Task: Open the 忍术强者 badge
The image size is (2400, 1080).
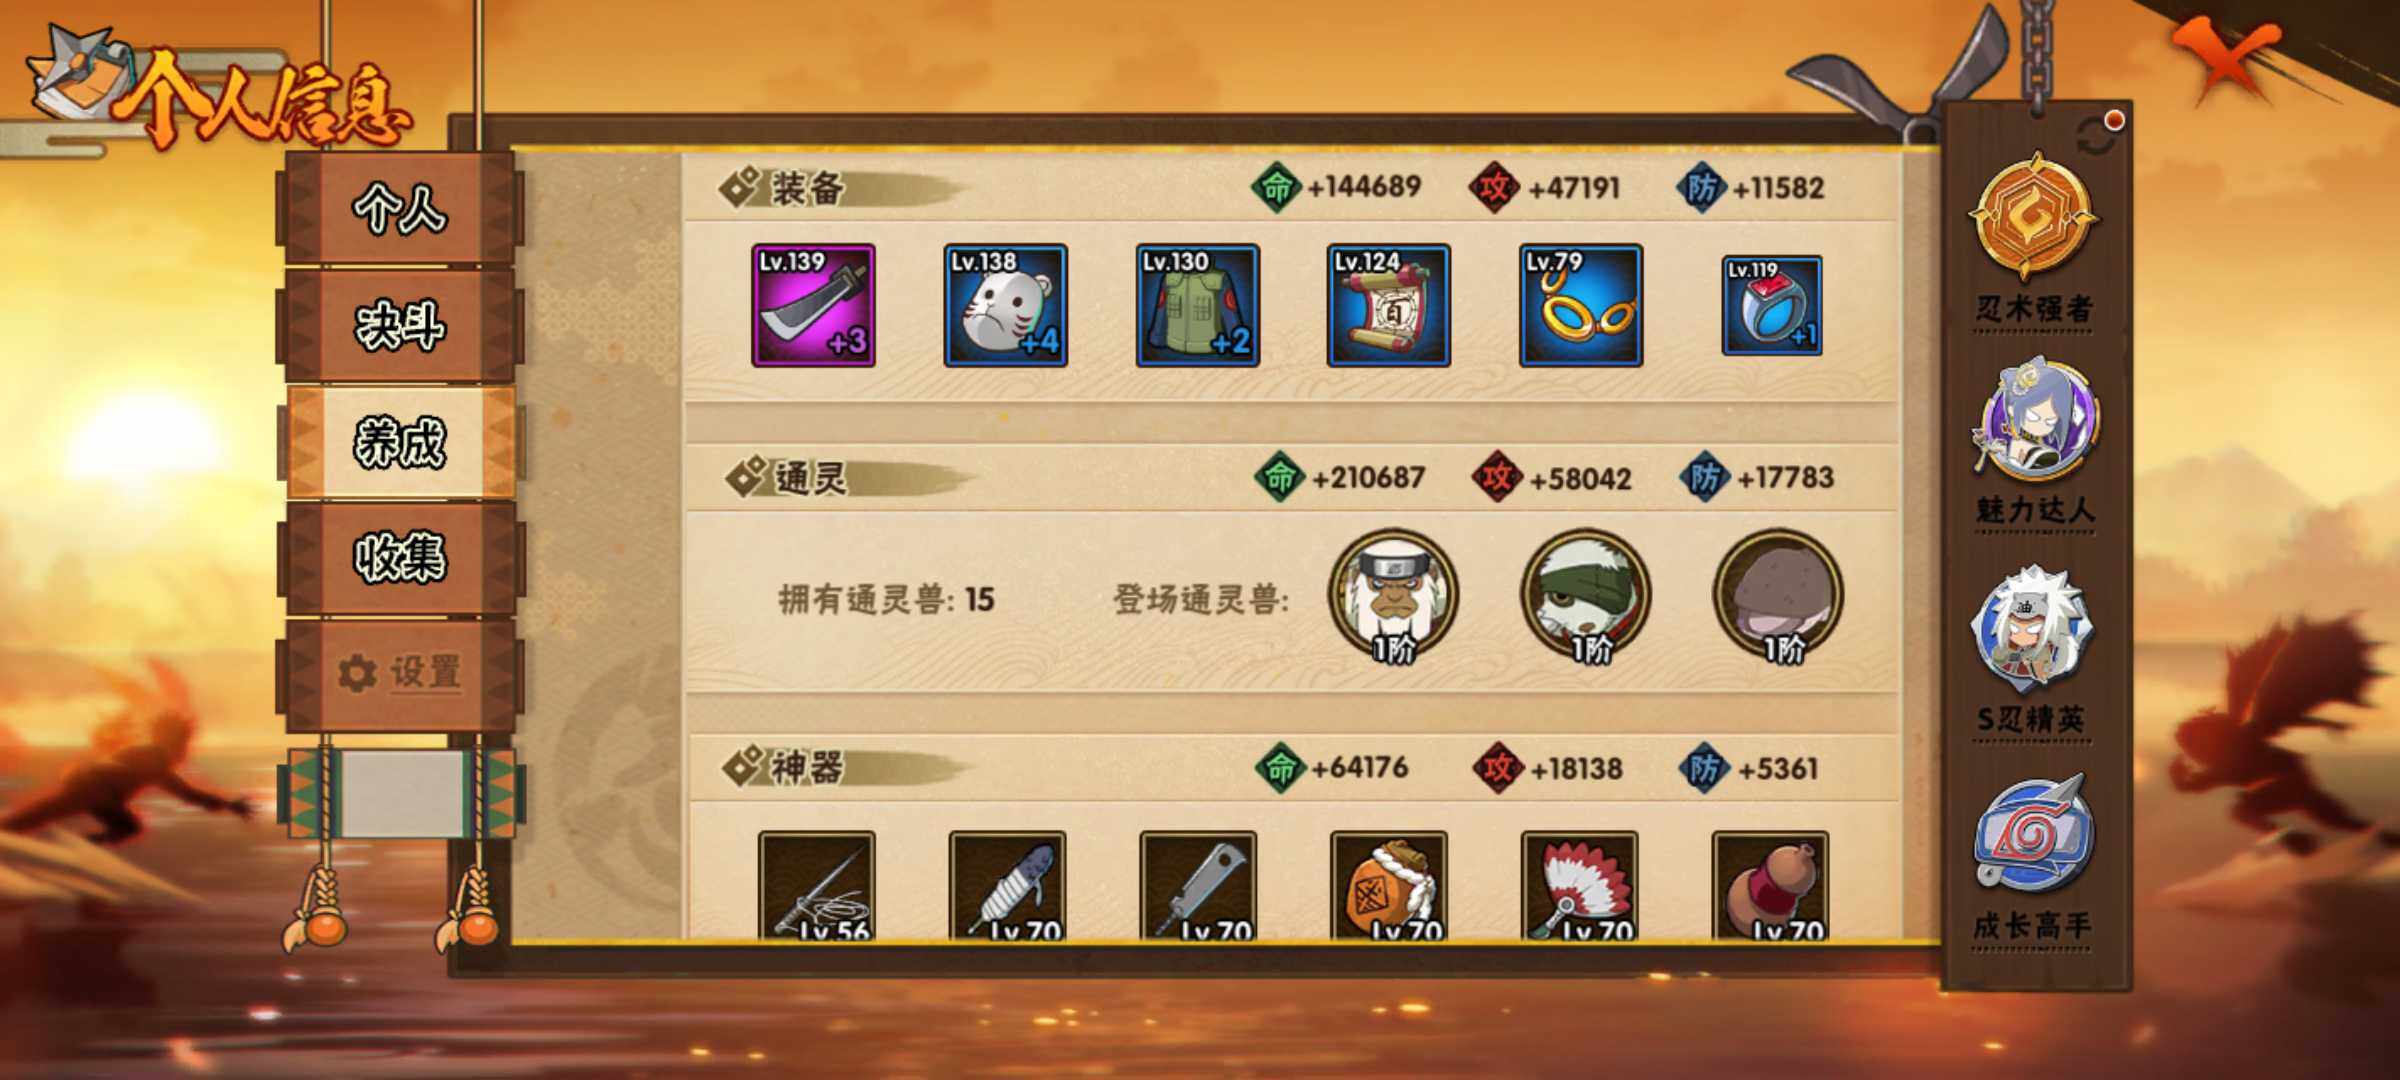Action: coord(2034,240)
